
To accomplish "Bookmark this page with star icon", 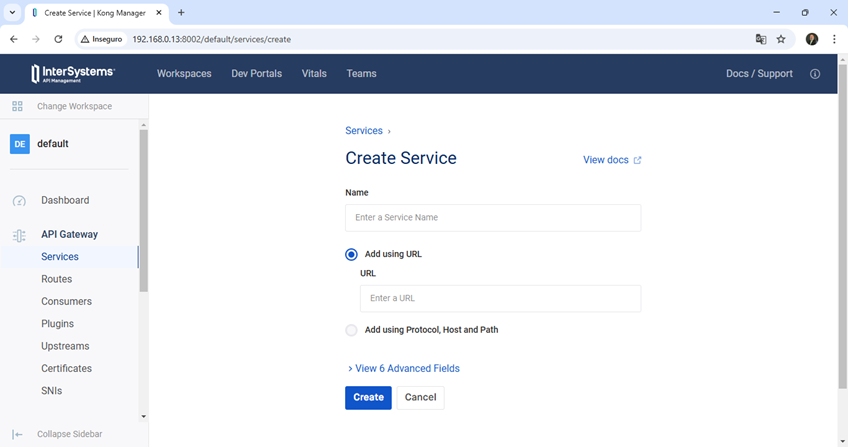I will (x=781, y=39).
